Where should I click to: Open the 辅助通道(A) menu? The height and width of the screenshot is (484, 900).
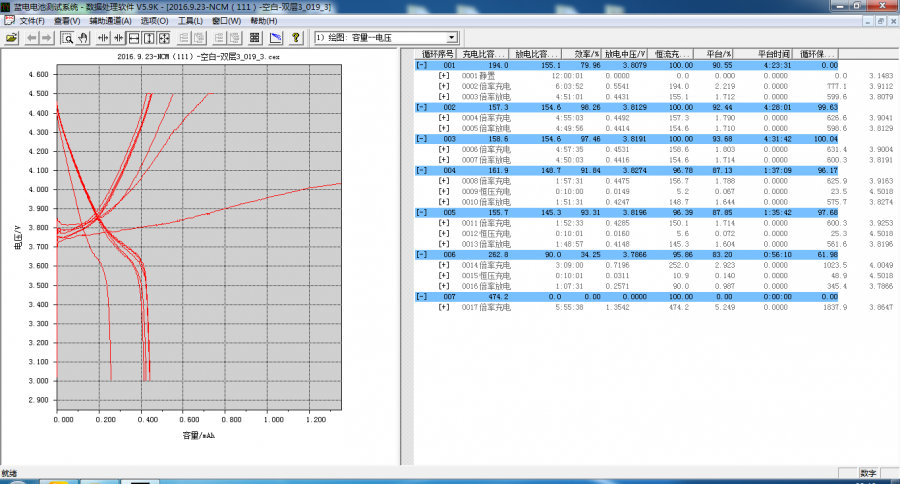(110, 21)
